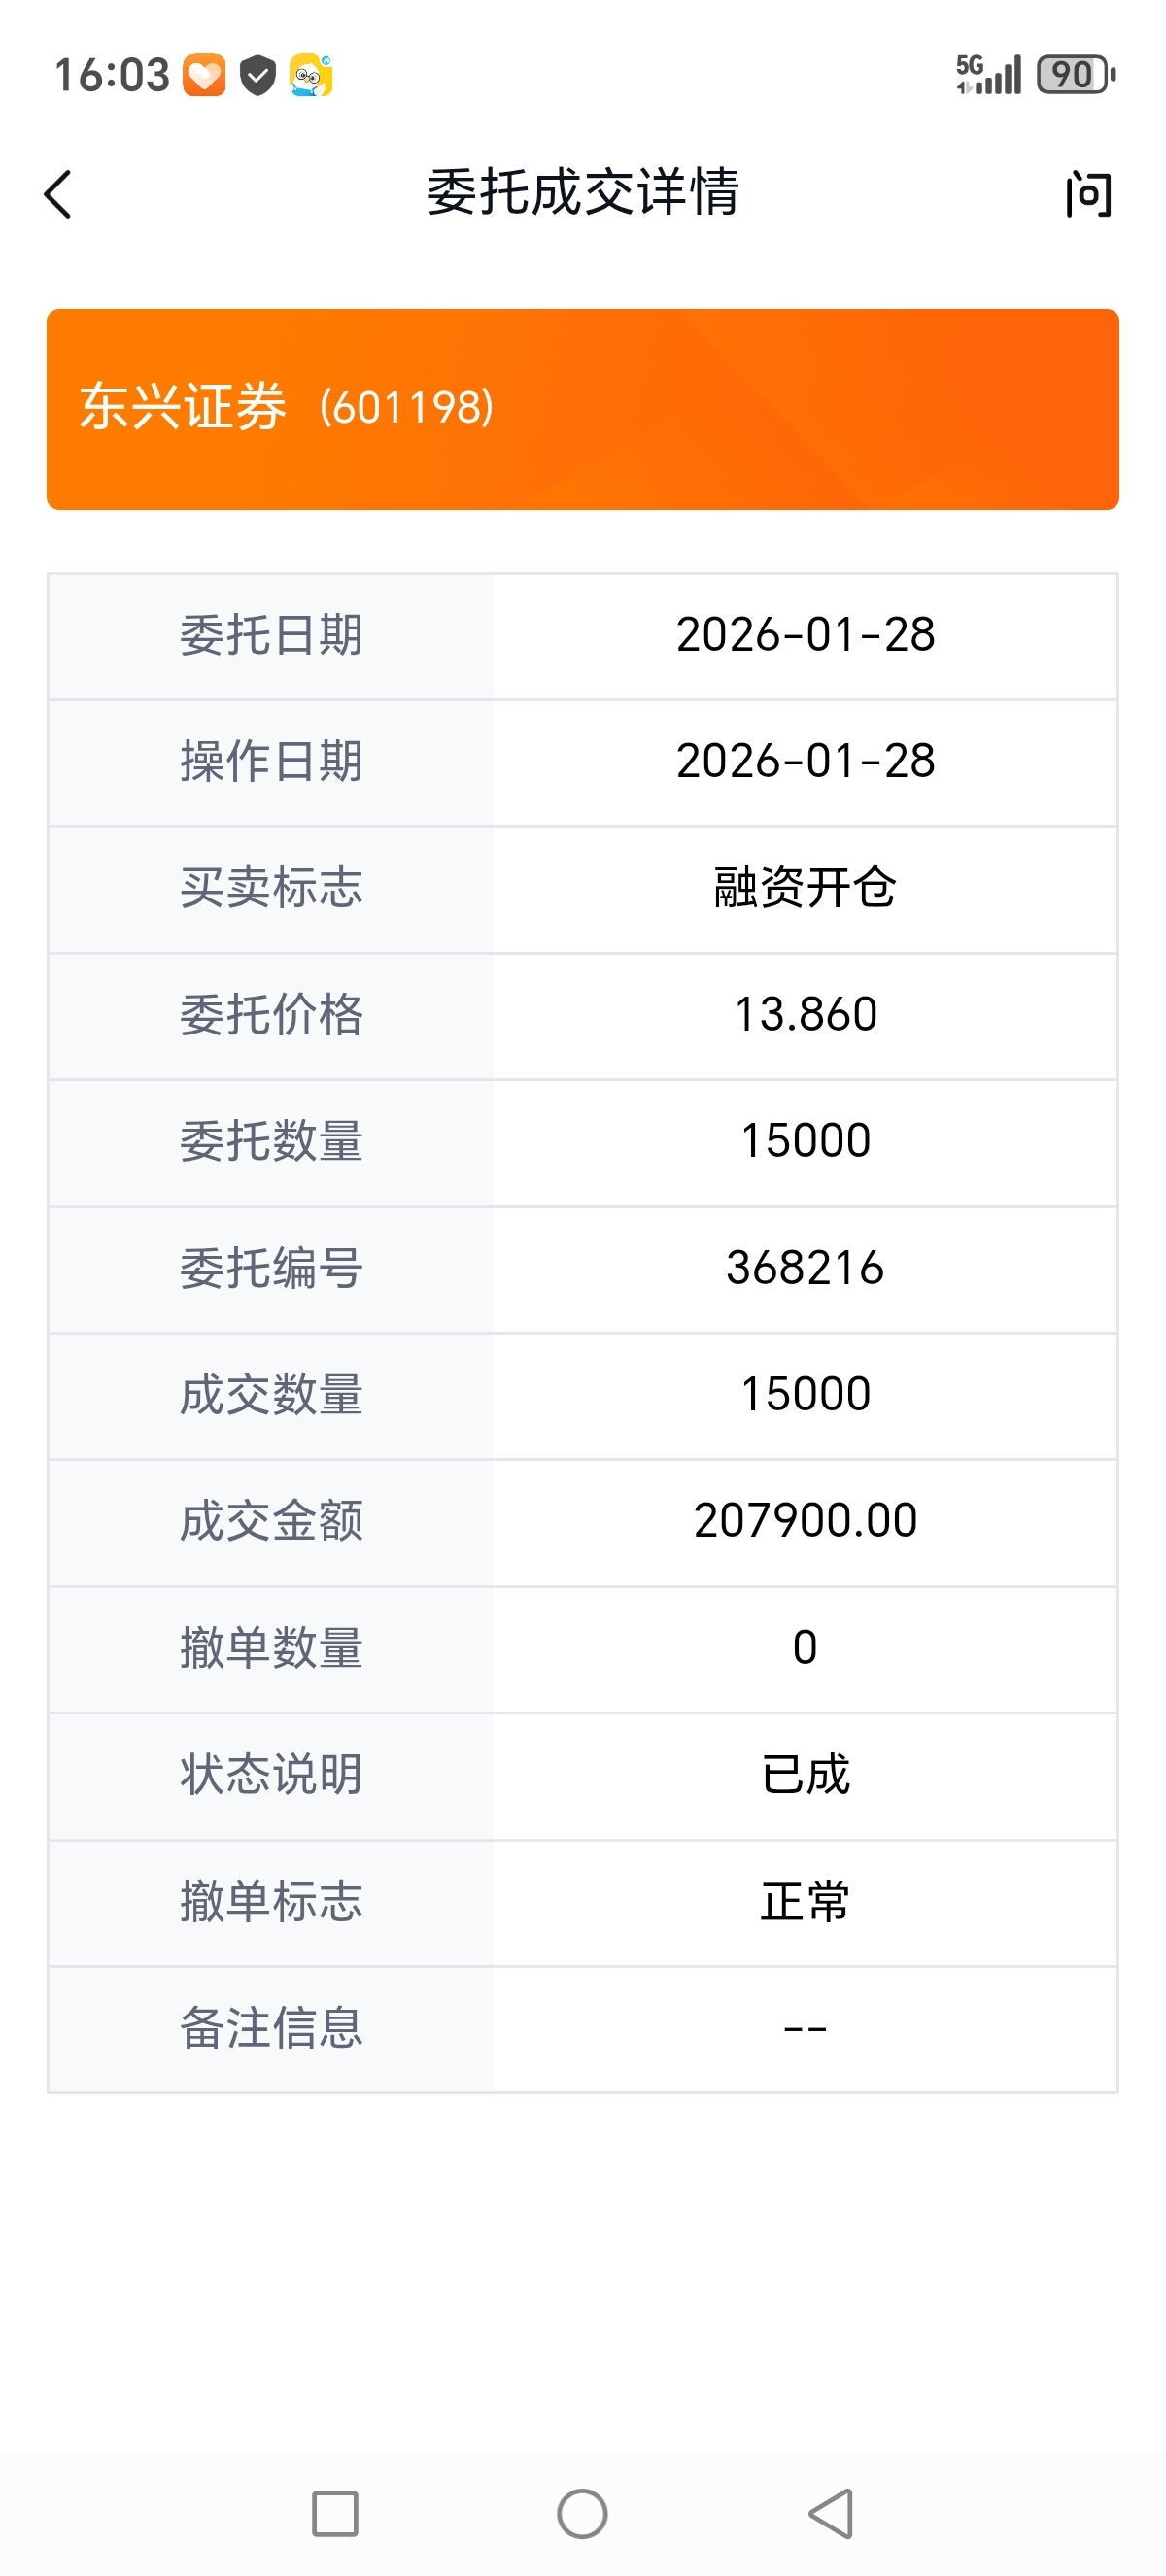
Task: Tap the back arrow icon
Action: (x=58, y=194)
